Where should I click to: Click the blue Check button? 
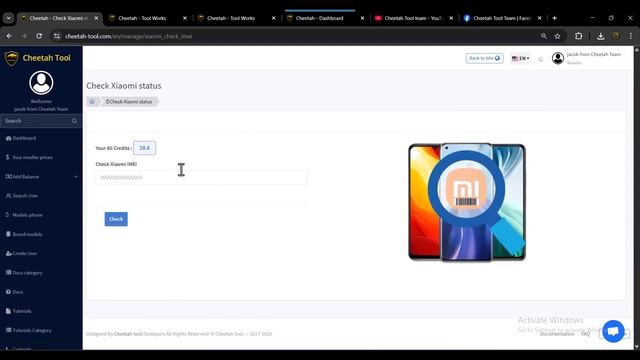tap(116, 219)
